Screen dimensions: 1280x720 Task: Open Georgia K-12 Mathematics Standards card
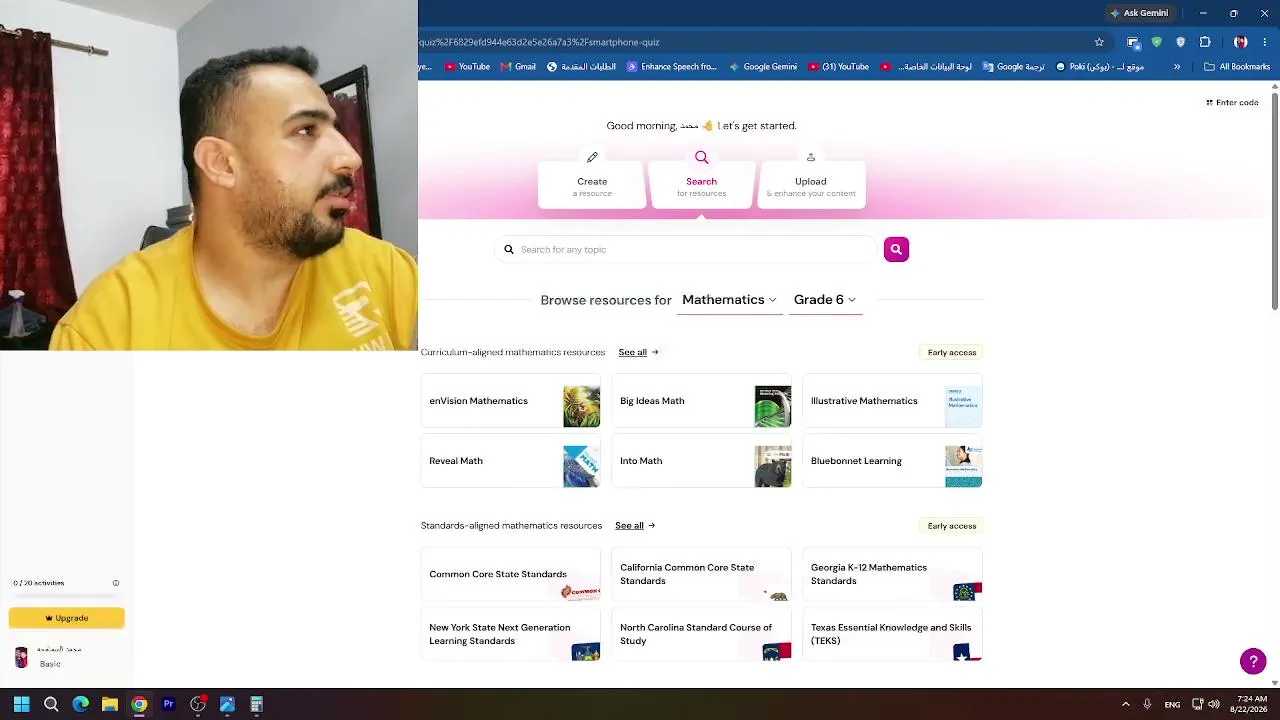[x=892, y=574]
